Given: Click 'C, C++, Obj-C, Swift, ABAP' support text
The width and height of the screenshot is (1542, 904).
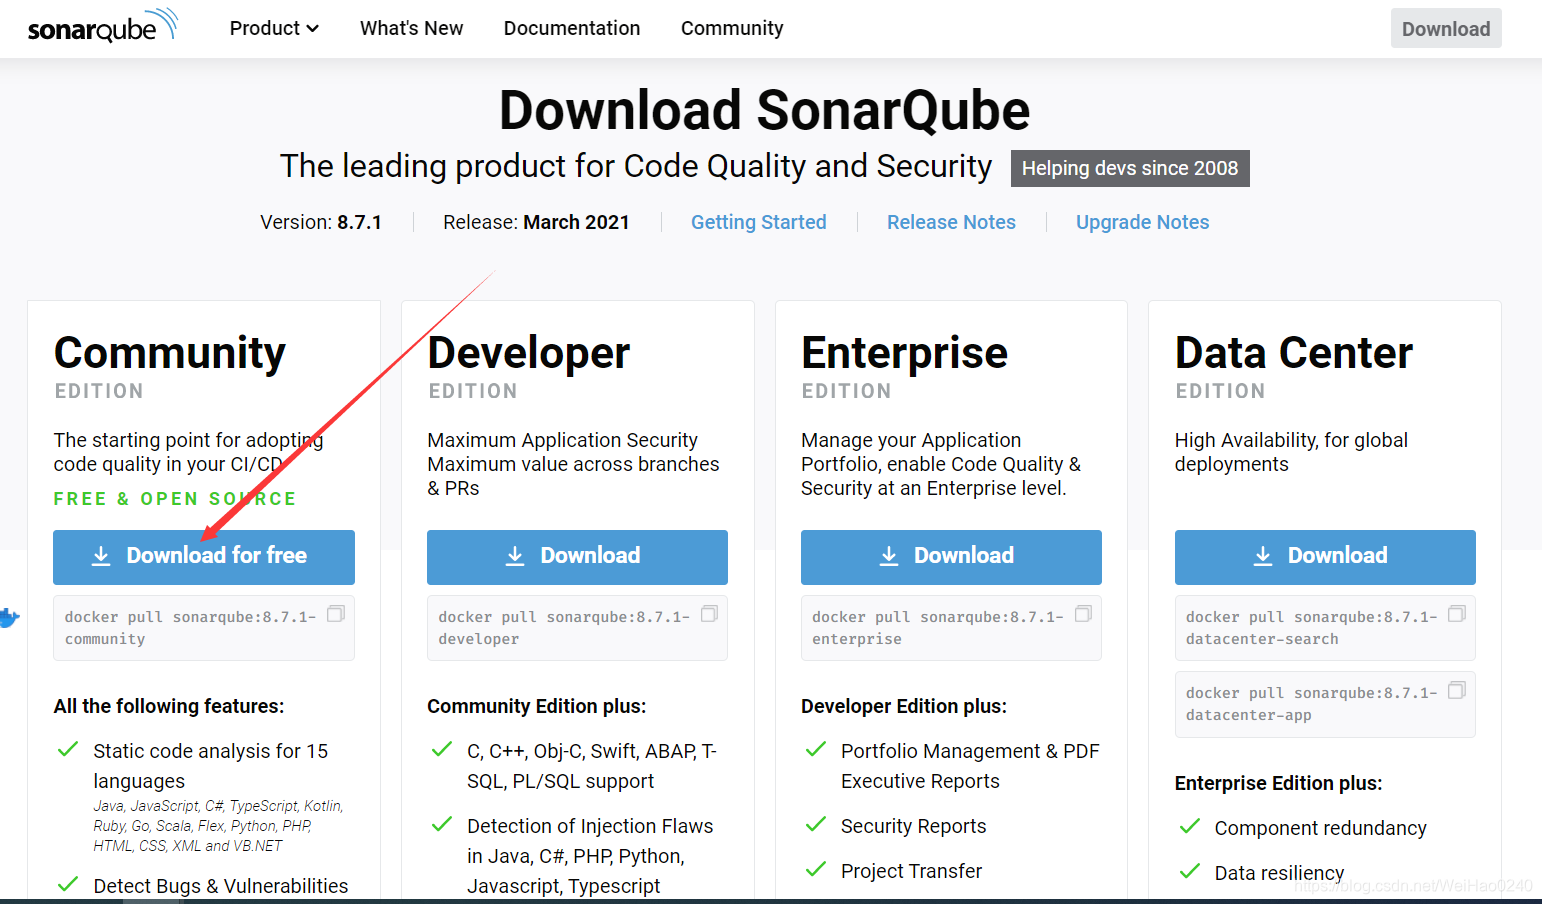Looking at the screenshot, I should click(x=592, y=766).
